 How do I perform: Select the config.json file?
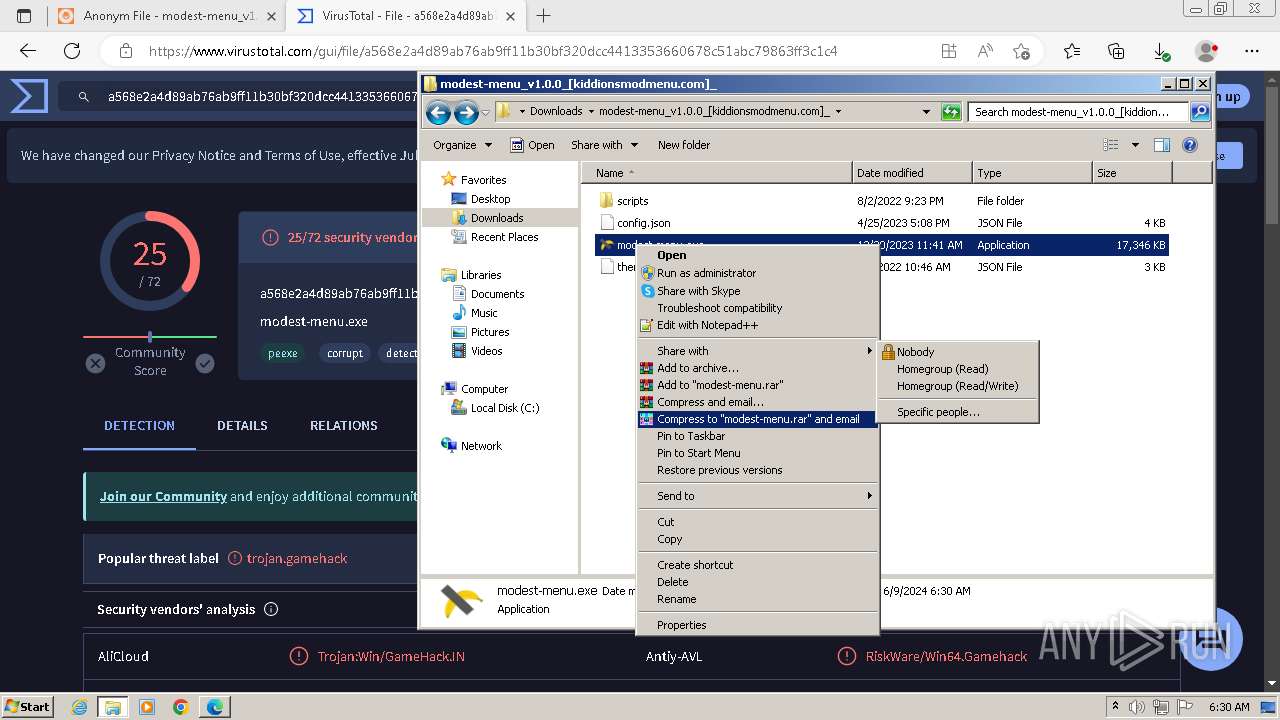tap(643, 223)
